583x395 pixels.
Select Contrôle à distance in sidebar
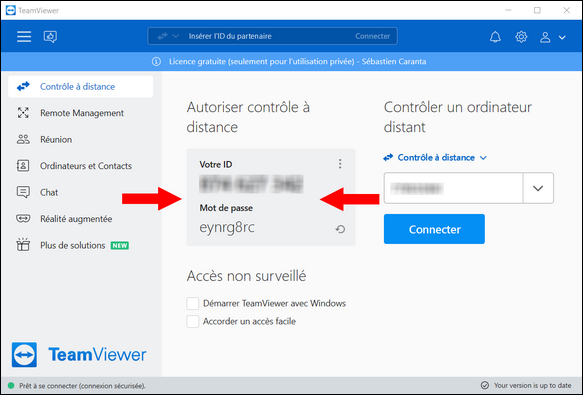(x=81, y=87)
